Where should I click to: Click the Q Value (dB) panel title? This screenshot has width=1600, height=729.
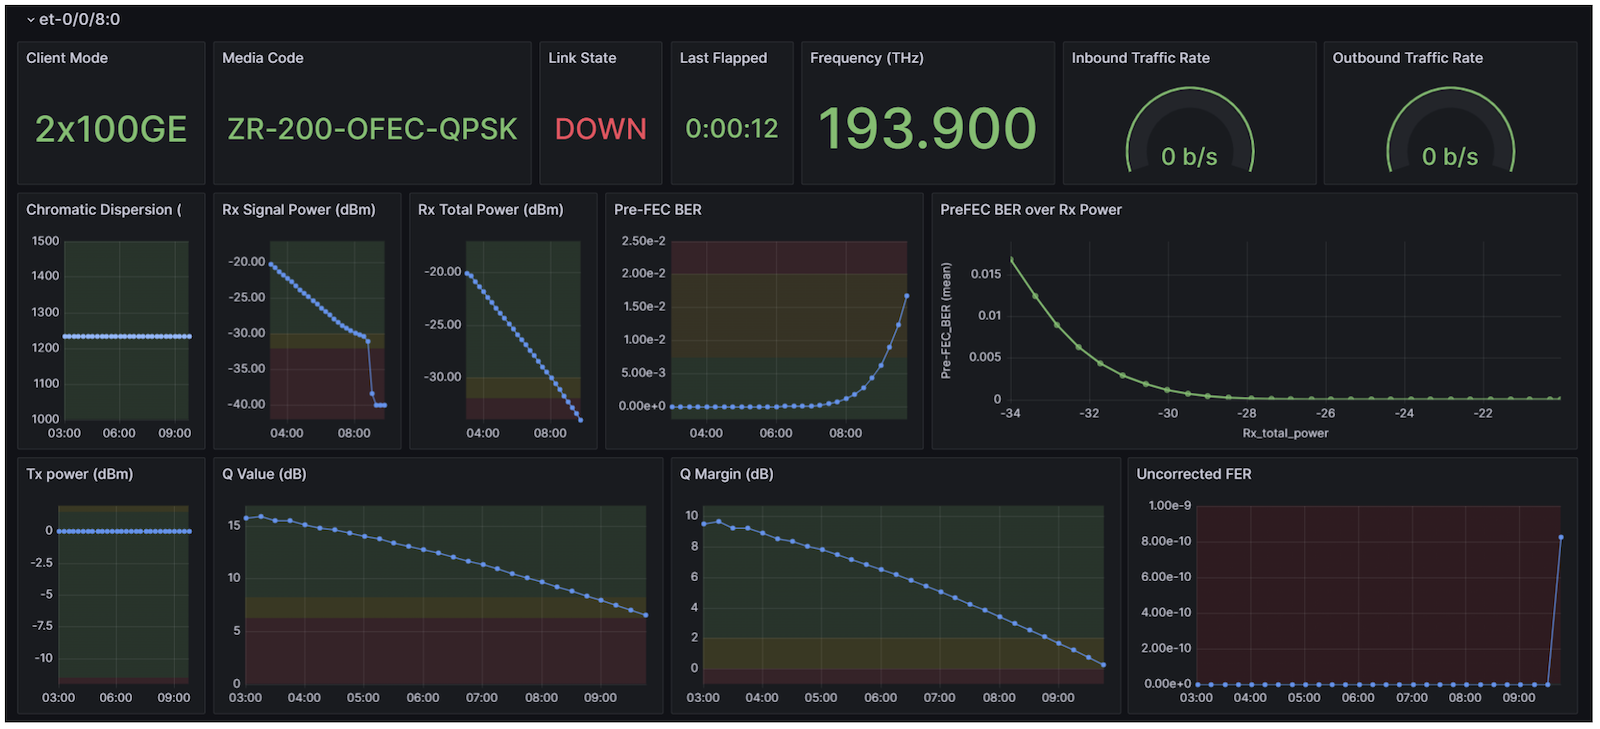point(264,474)
